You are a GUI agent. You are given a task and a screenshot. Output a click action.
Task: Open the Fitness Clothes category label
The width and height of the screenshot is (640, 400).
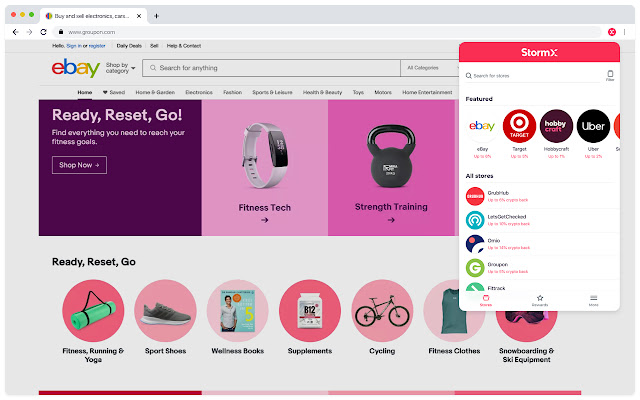click(454, 351)
